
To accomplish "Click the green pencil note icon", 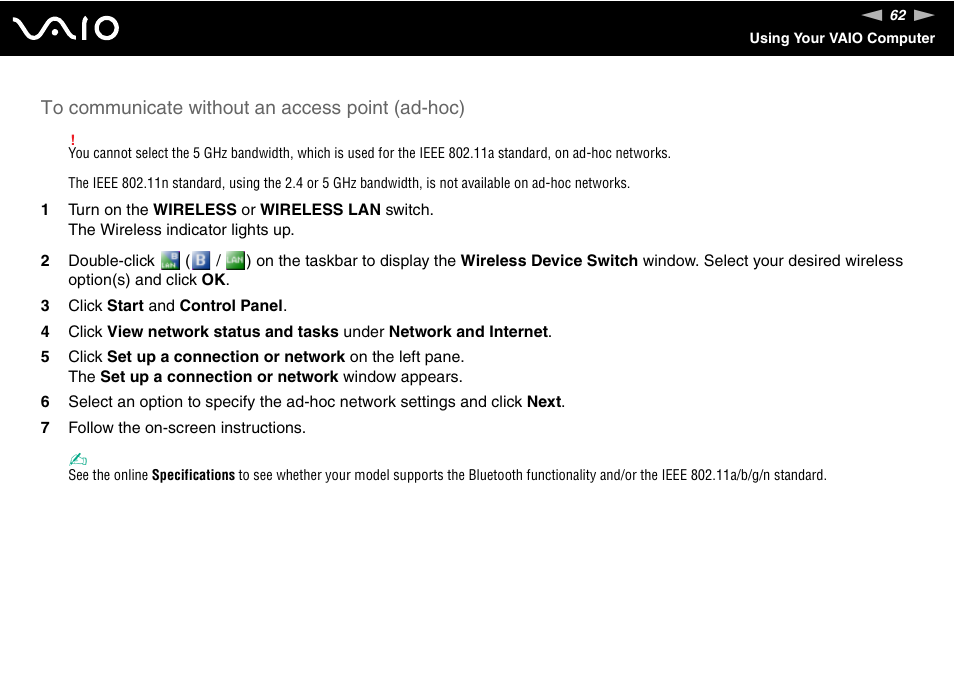I will (78, 459).
